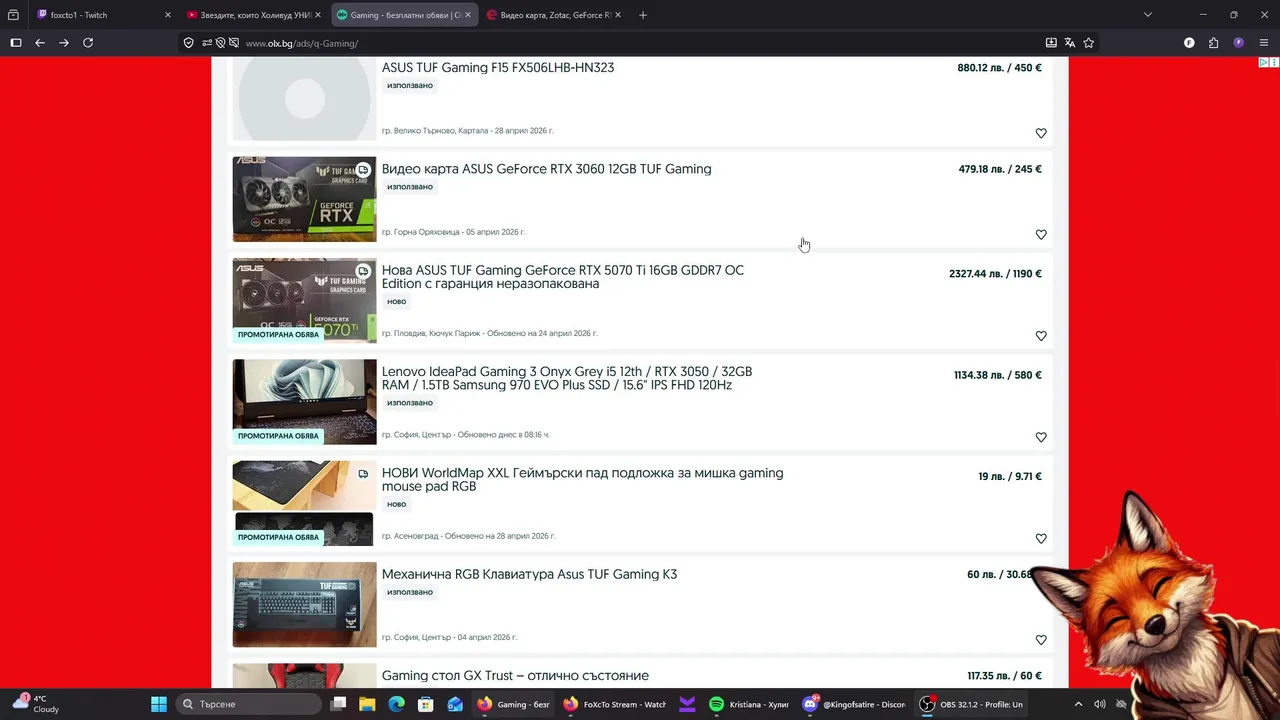The height and width of the screenshot is (720, 1280).
Task: Open Windows Start menu
Action: [158, 704]
